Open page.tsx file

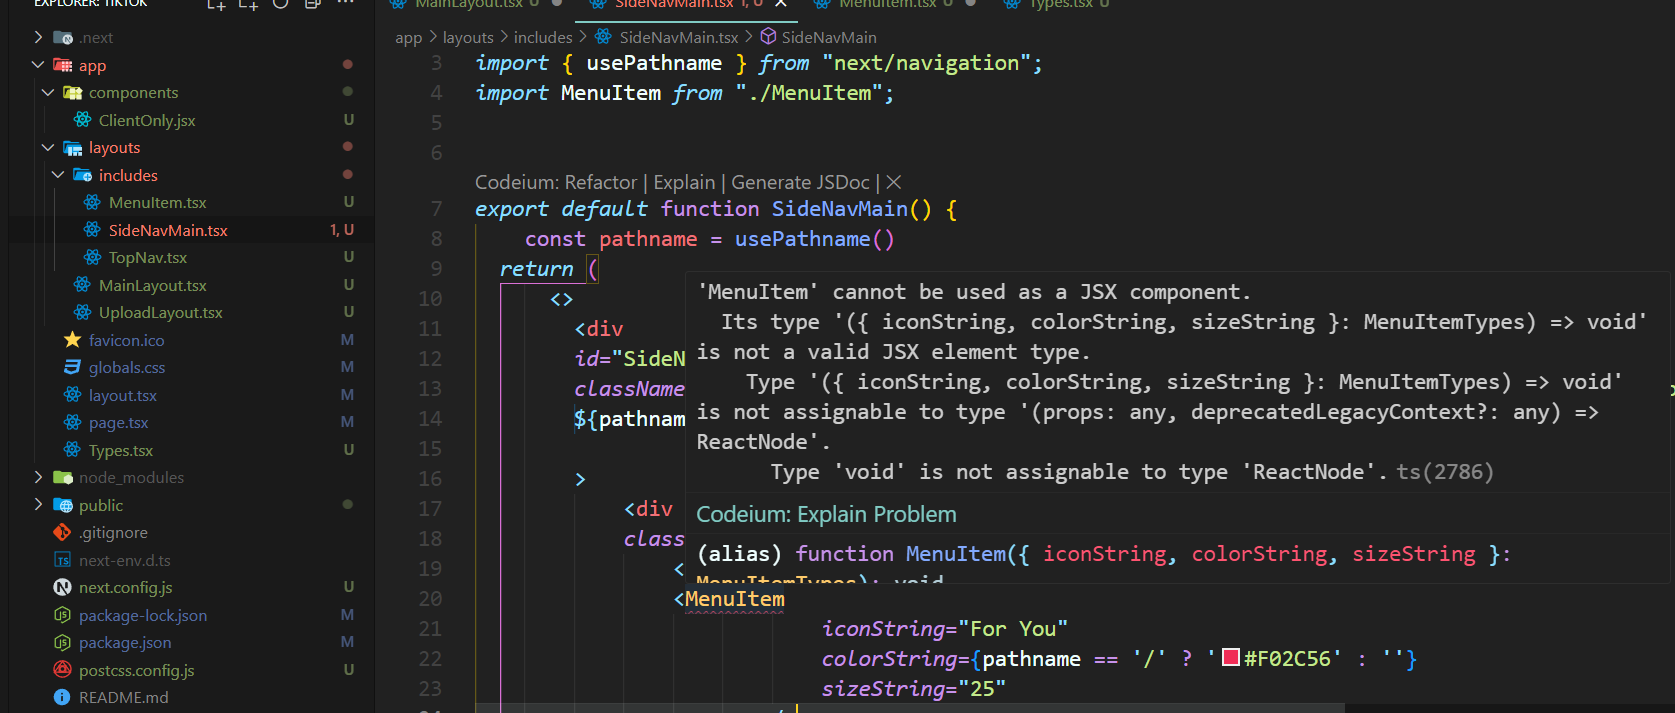pyautogui.click(x=119, y=422)
